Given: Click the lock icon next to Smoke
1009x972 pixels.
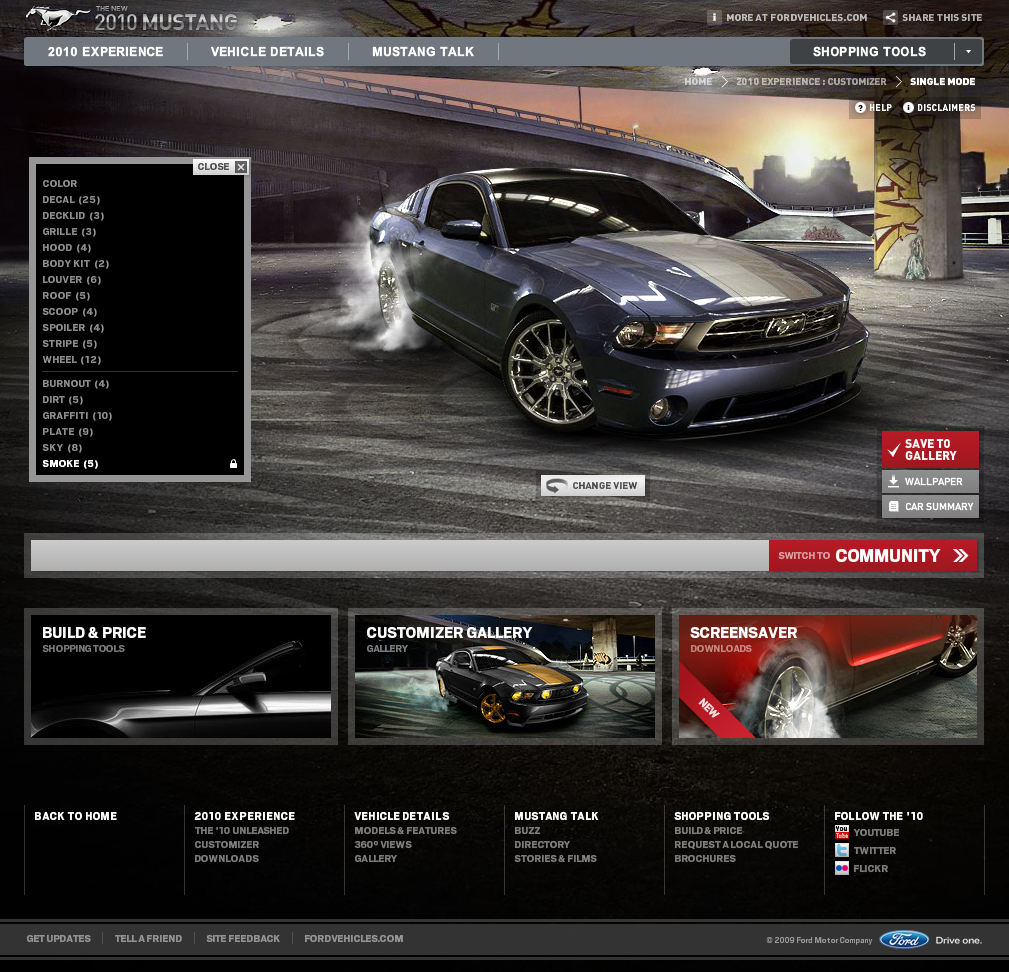Looking at the screenshot, I should [234, 464].
